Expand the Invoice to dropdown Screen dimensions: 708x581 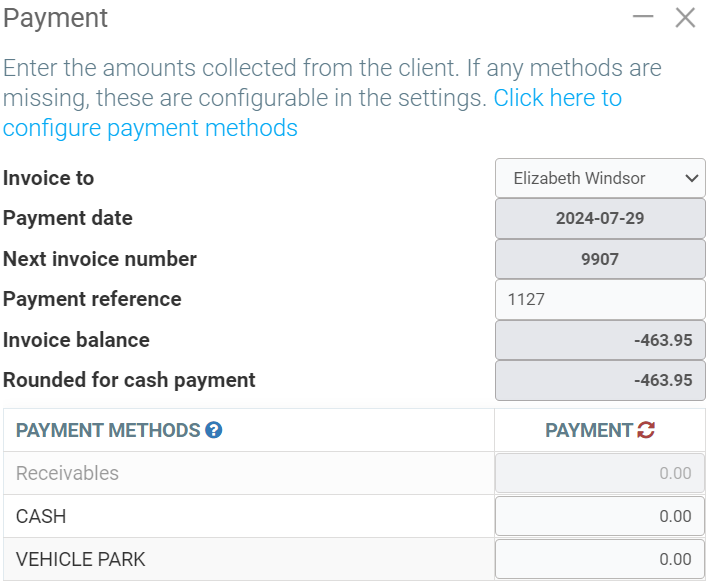pos(600,178)
